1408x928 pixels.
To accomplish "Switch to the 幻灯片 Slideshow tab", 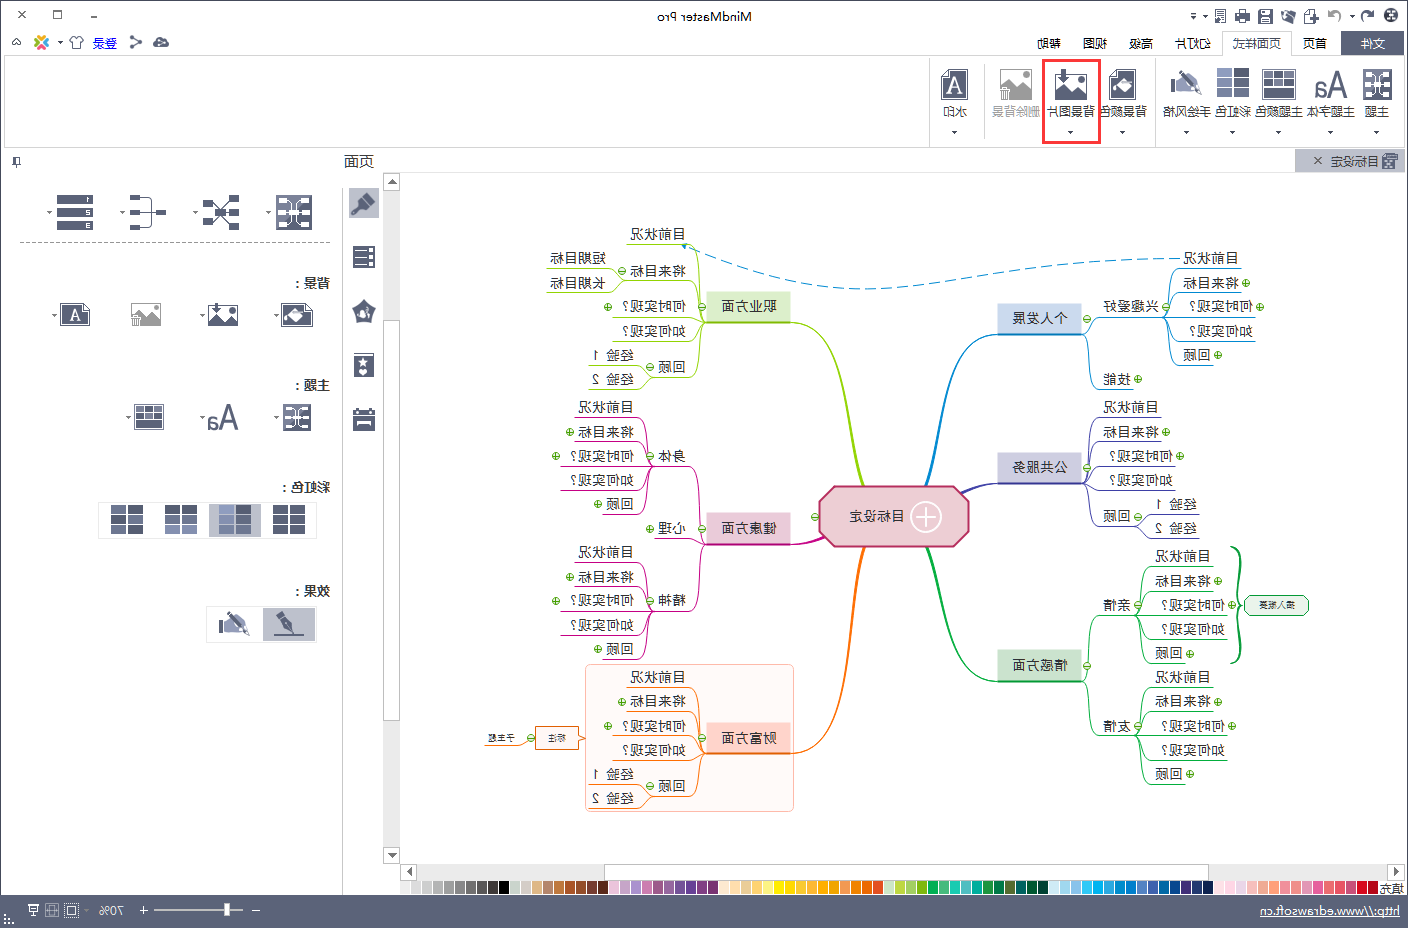I will [1193, 43].
